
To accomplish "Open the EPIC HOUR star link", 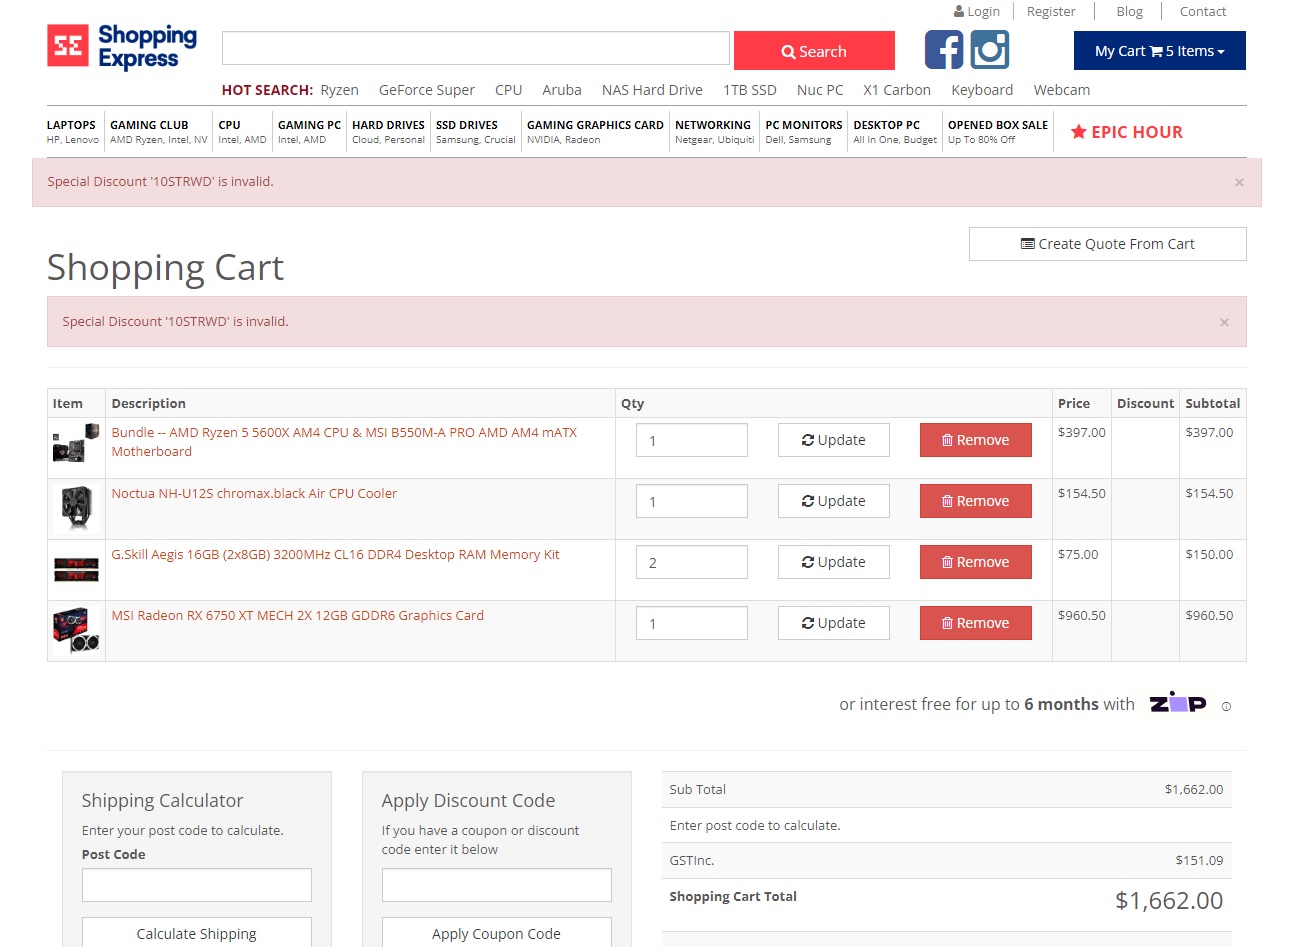I will pyautogui.click(x=1127, y=132).
